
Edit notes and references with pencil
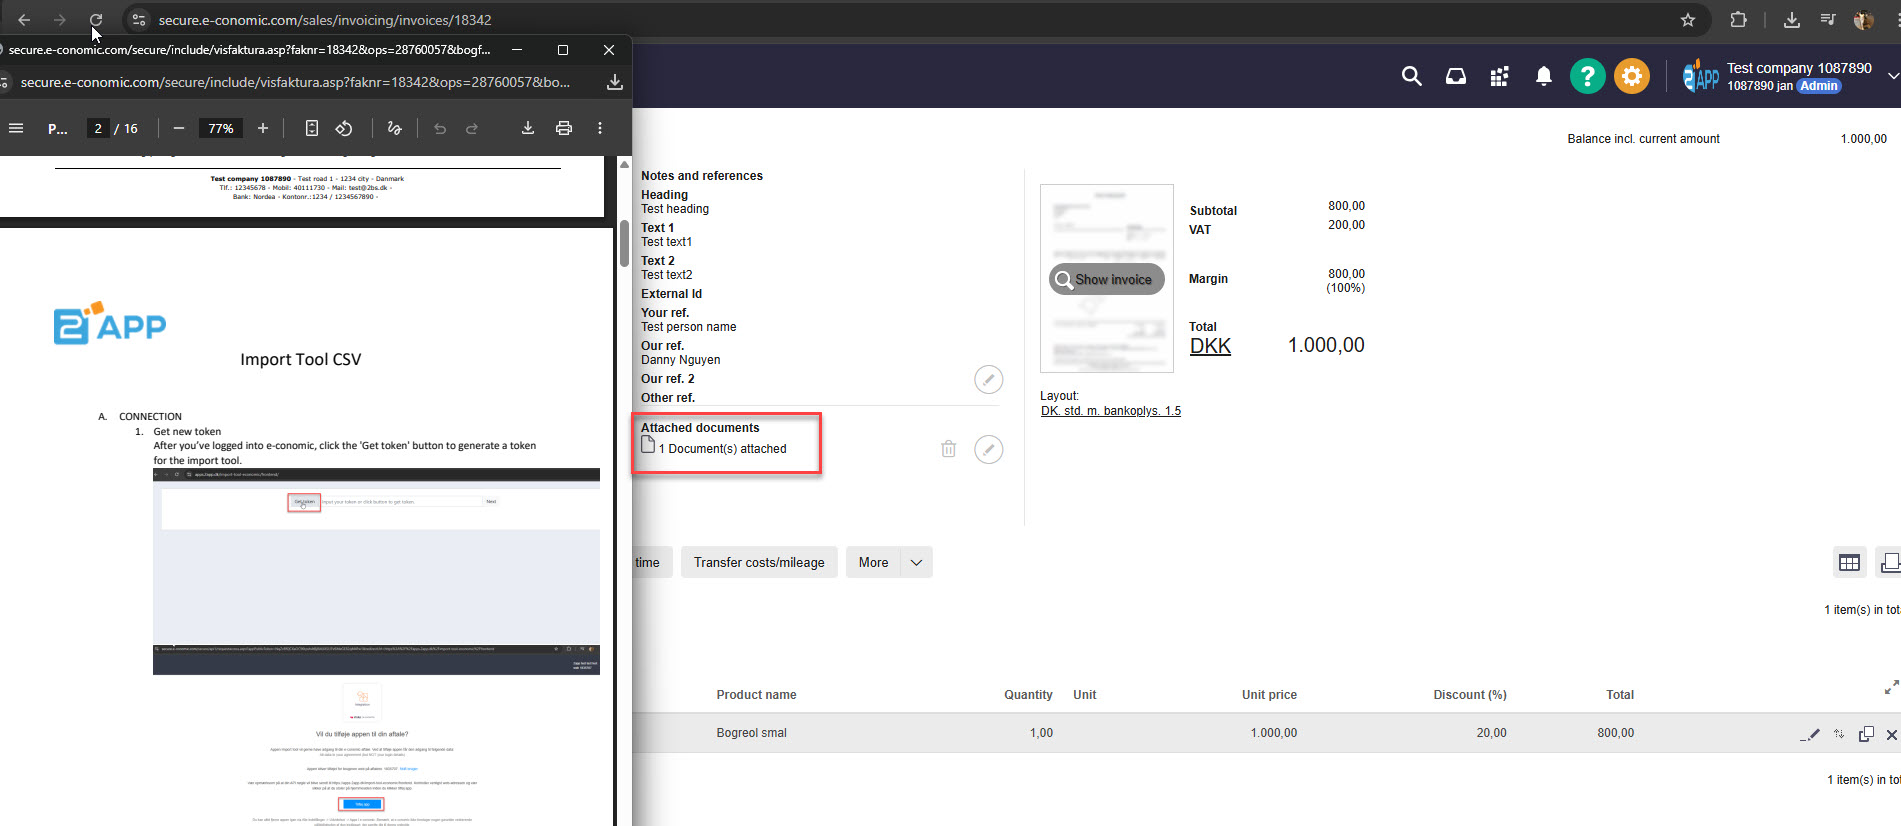tap(988, 379)
